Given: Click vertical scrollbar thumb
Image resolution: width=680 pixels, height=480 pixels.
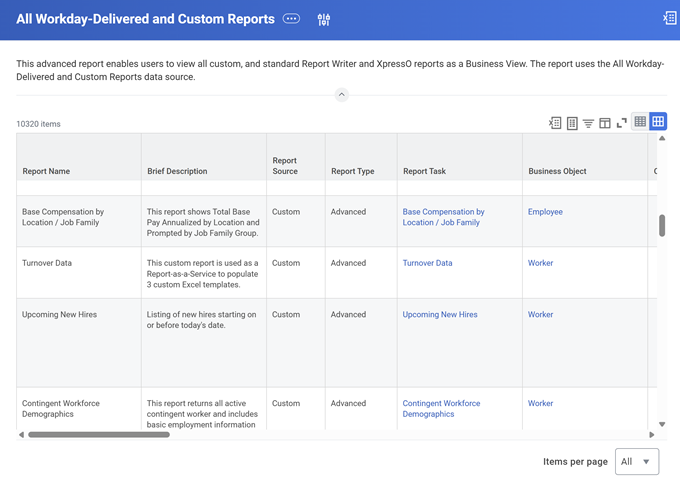Looking at the screenshot, I should [x=662, y=225].
